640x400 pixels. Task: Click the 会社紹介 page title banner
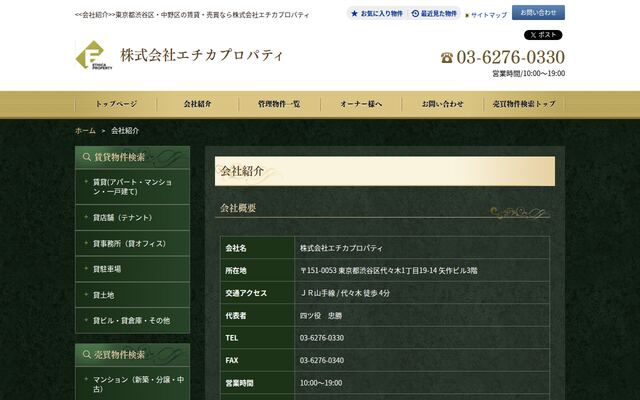point(385,171)
